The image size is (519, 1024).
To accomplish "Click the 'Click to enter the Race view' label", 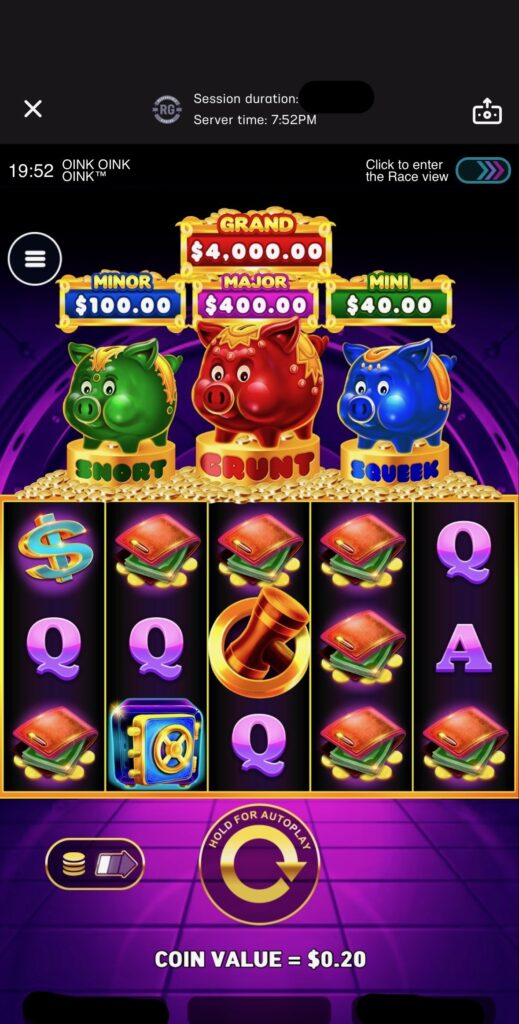I will pos(406,171).
